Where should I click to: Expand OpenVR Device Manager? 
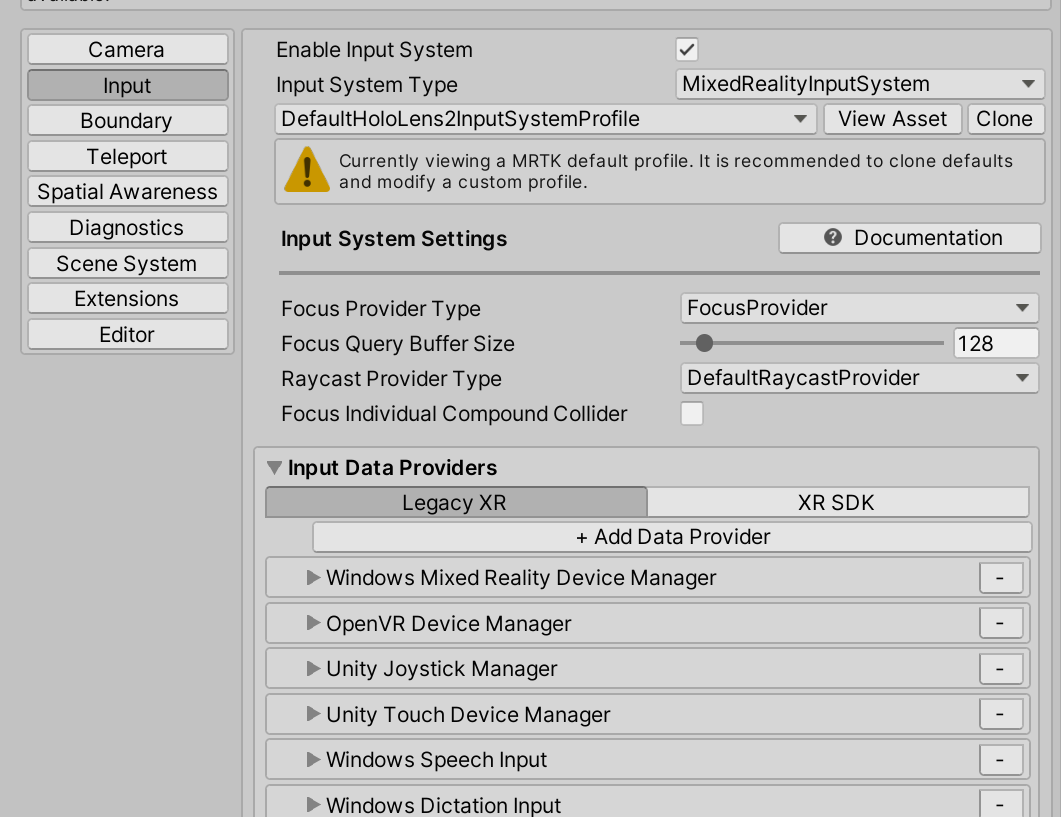(x=313, y=623)
